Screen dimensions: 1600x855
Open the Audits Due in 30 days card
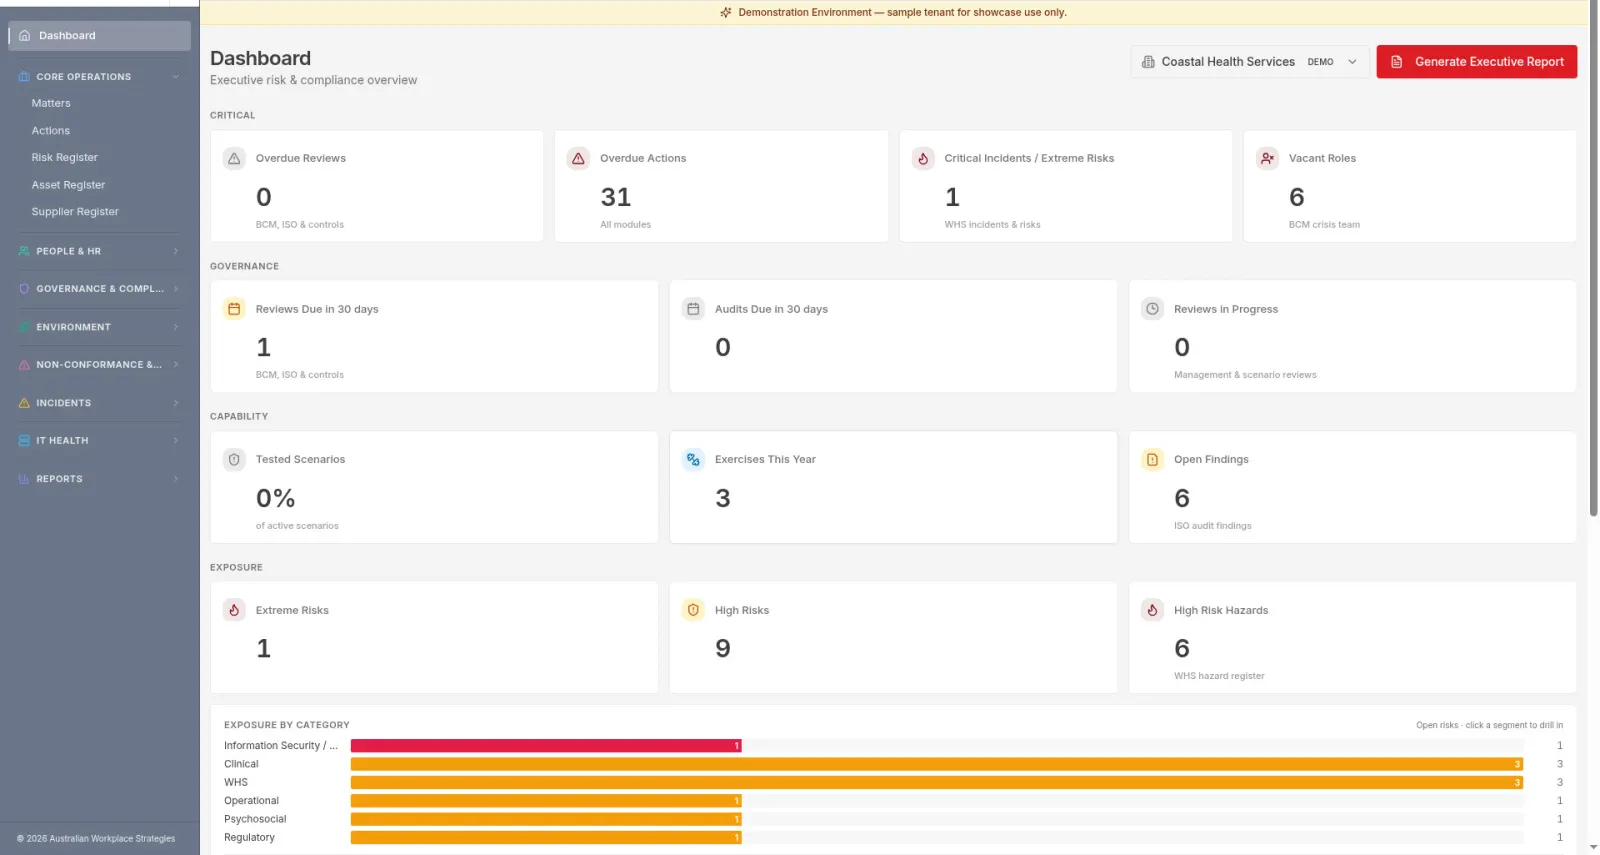(893, 336)
